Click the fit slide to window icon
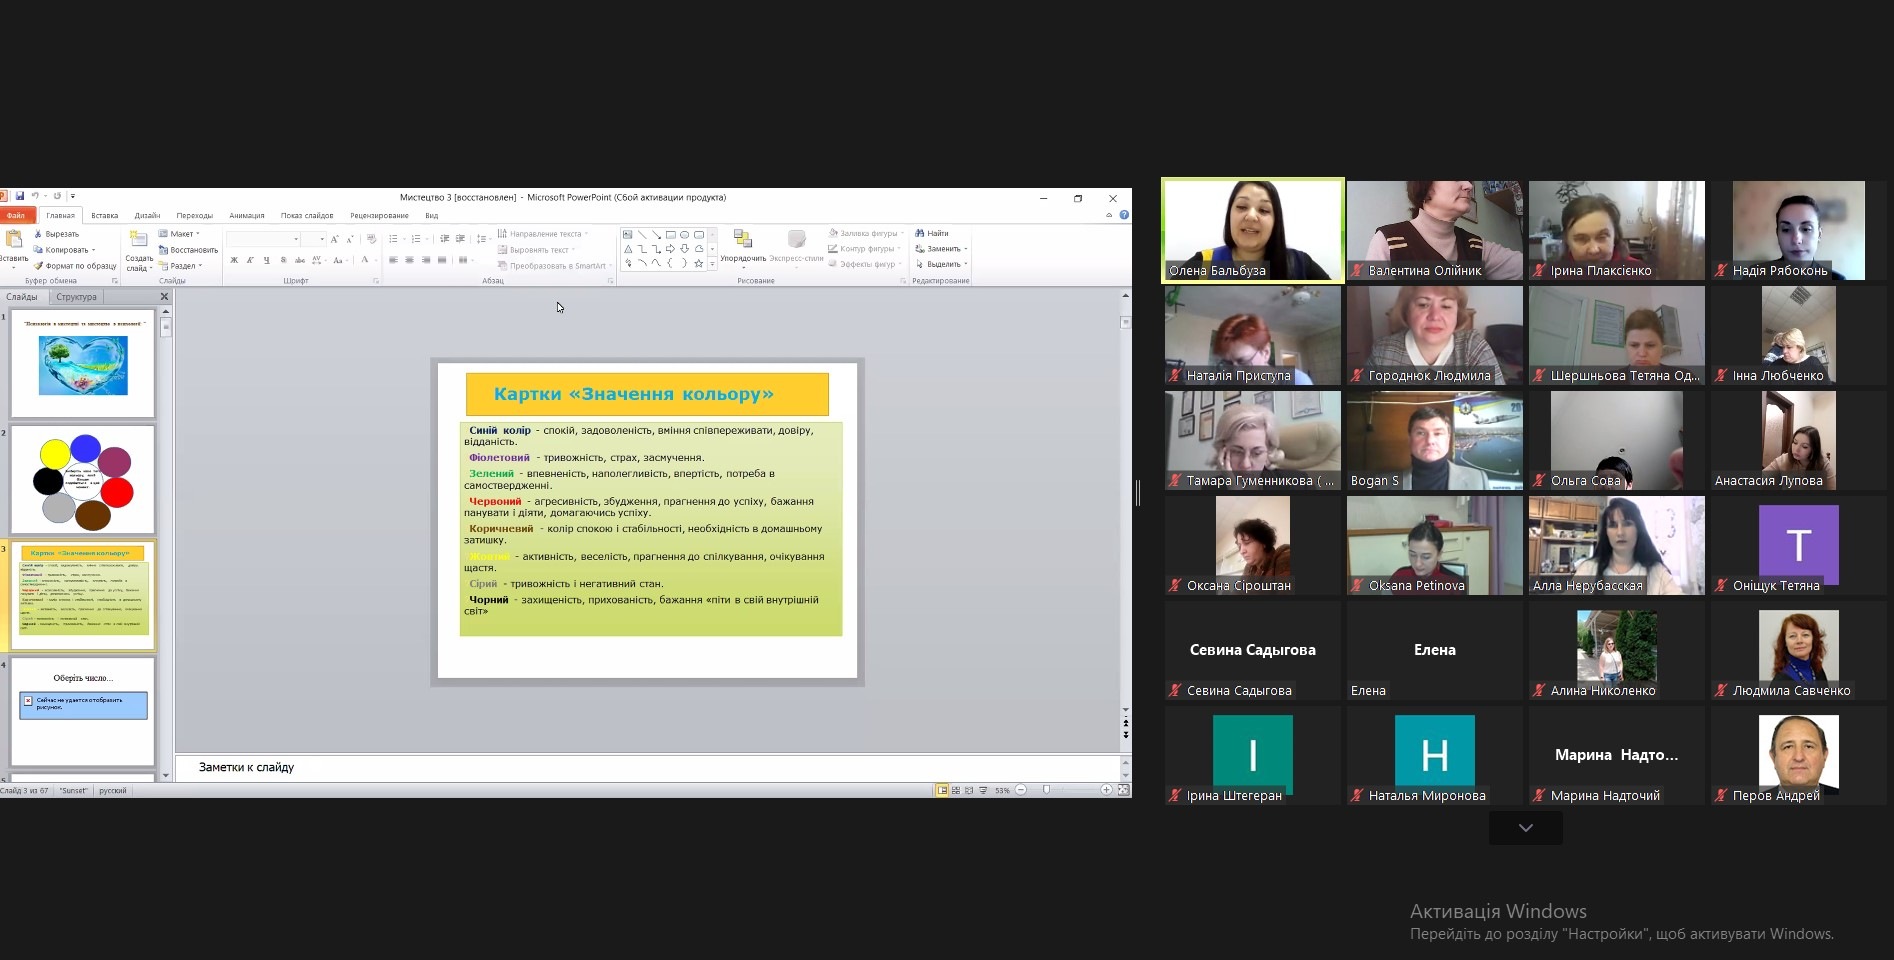The height and width of the screenshot is (960, 1894). [1124, 790]
